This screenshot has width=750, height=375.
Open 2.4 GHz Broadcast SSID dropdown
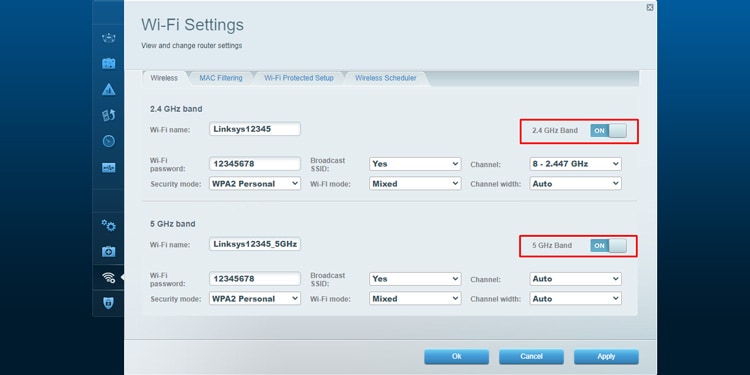(x=415, y=164)
